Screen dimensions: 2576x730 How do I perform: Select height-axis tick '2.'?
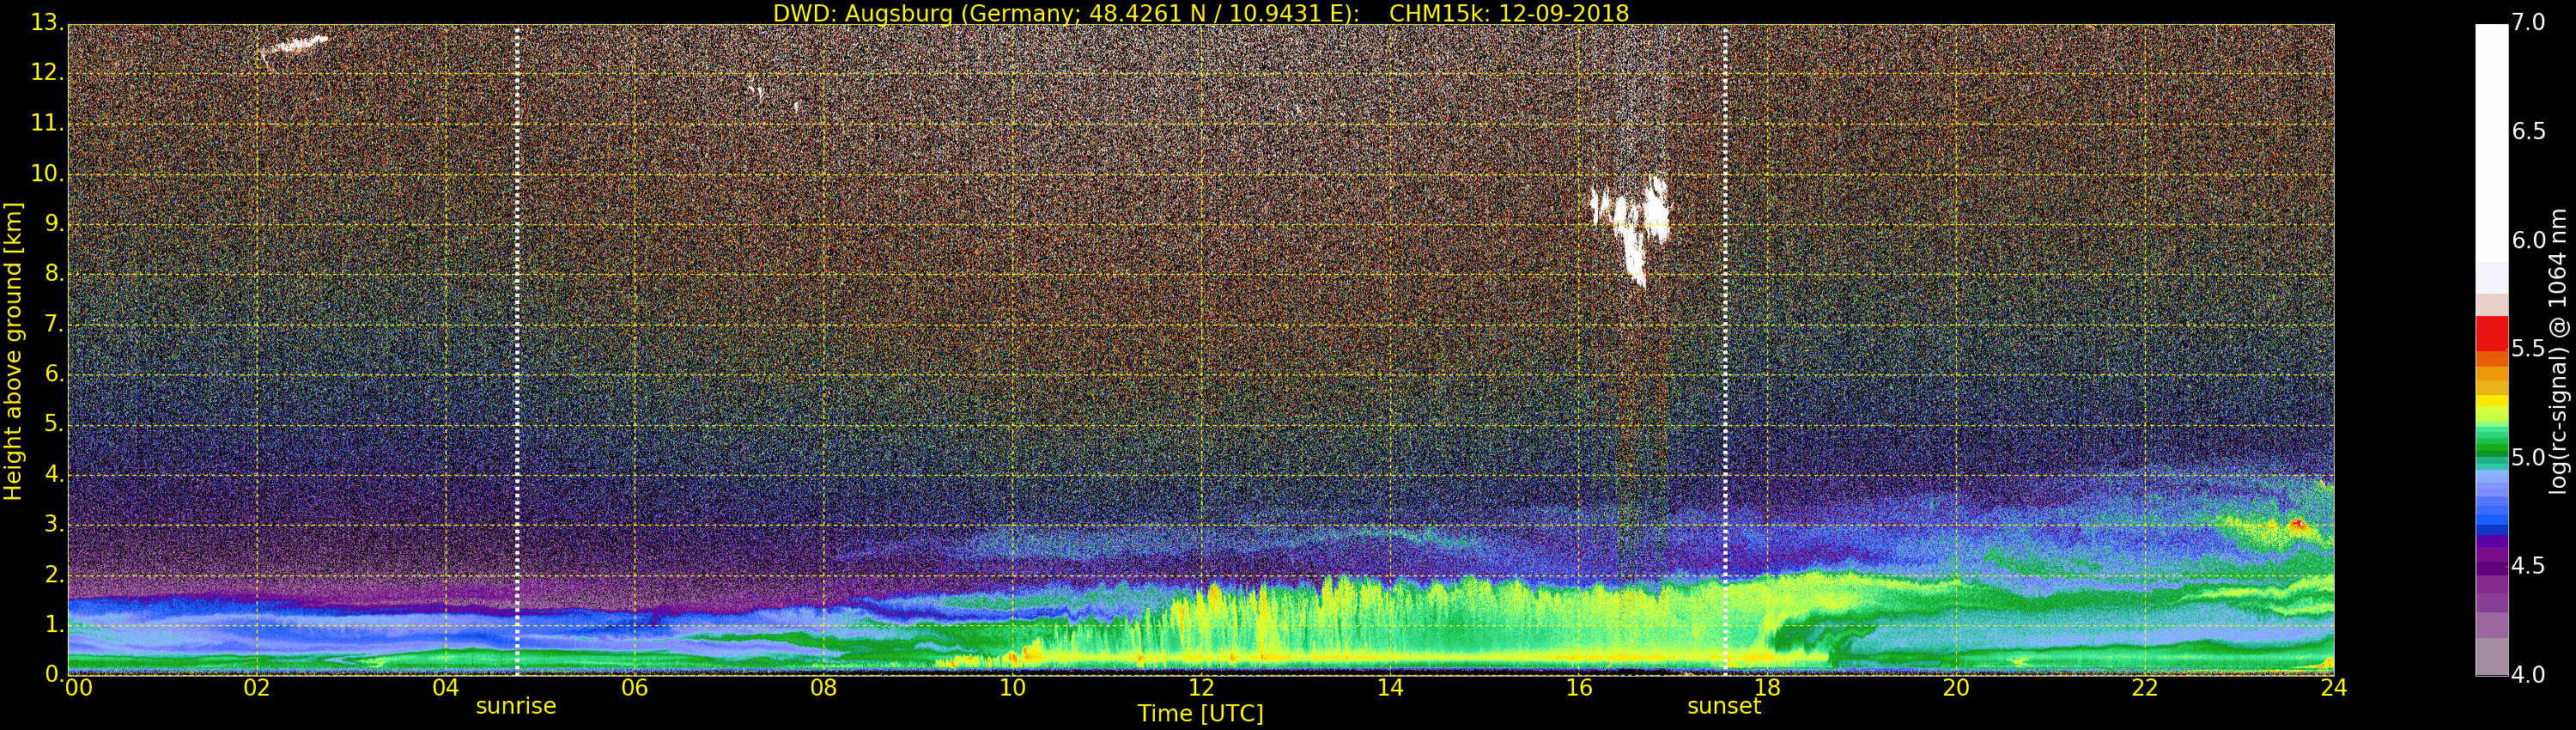tap(54, 574)
